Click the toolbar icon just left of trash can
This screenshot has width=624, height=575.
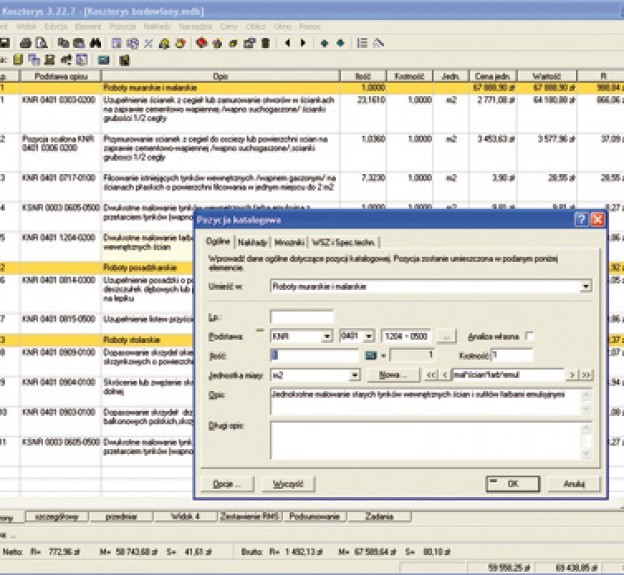click(249, 43)
